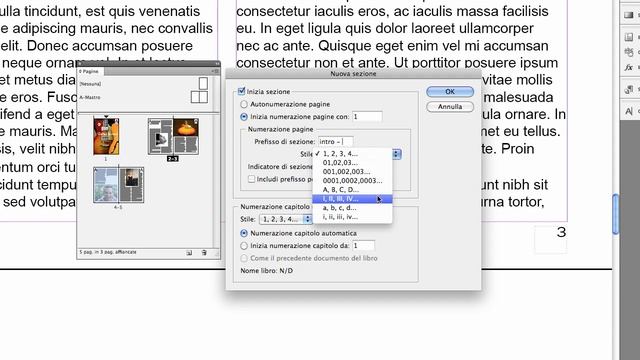
Task: Click the trash icon in Pagine panel
Action: pyautogui.click(x=204, y=253)
